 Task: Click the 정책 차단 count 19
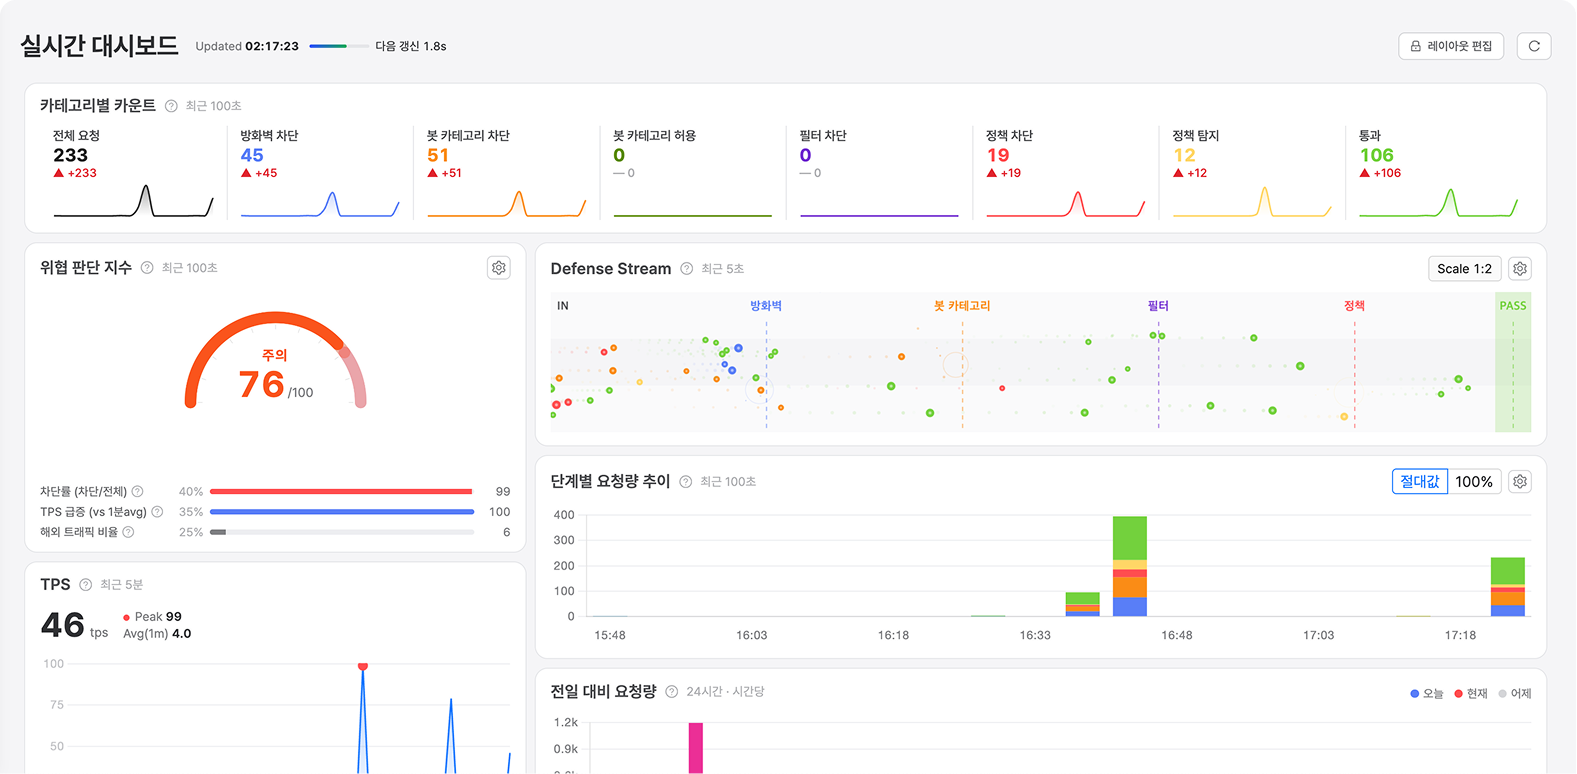click(x=998, y=155)
